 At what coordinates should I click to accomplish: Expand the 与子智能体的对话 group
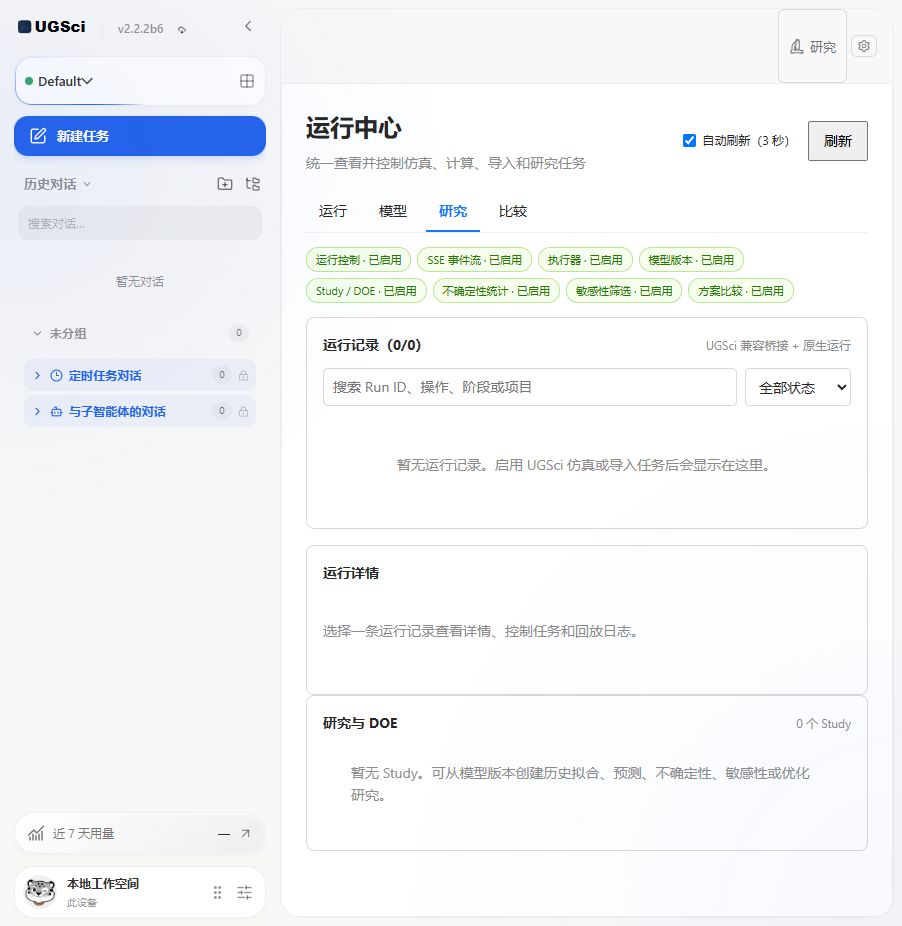37,412
